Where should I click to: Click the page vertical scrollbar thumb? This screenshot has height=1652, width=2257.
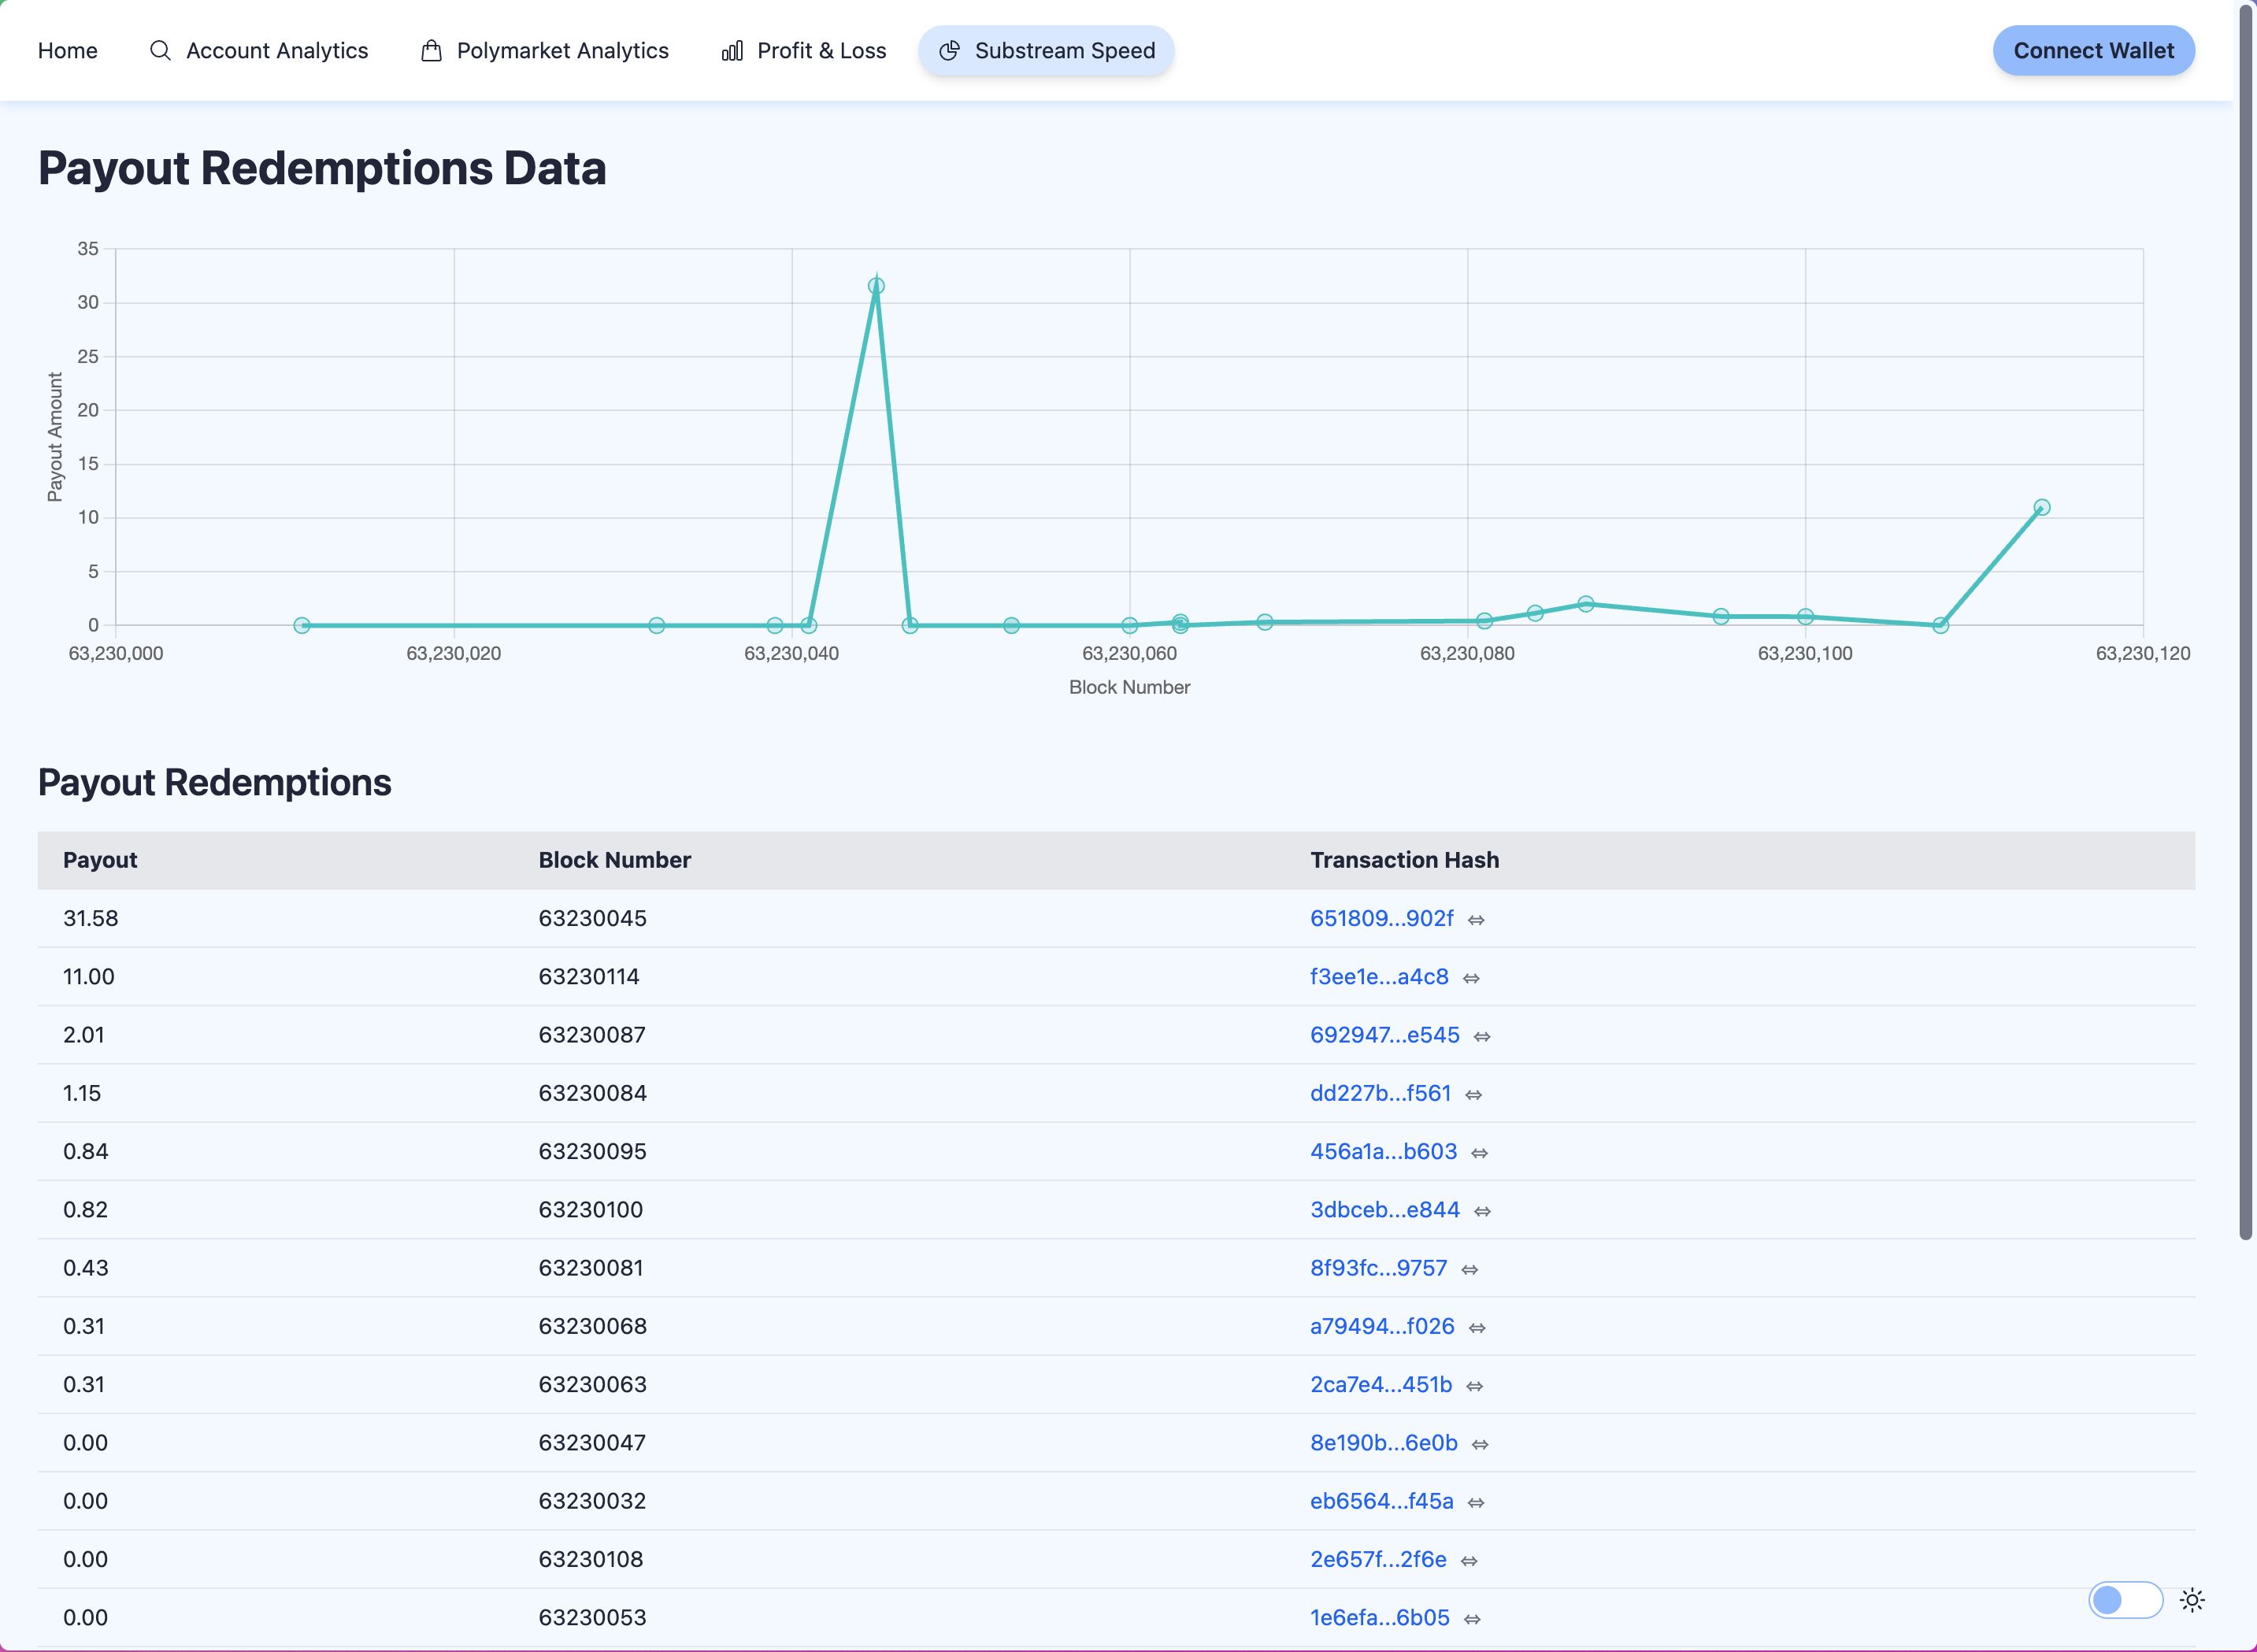tap(2245, 622)
